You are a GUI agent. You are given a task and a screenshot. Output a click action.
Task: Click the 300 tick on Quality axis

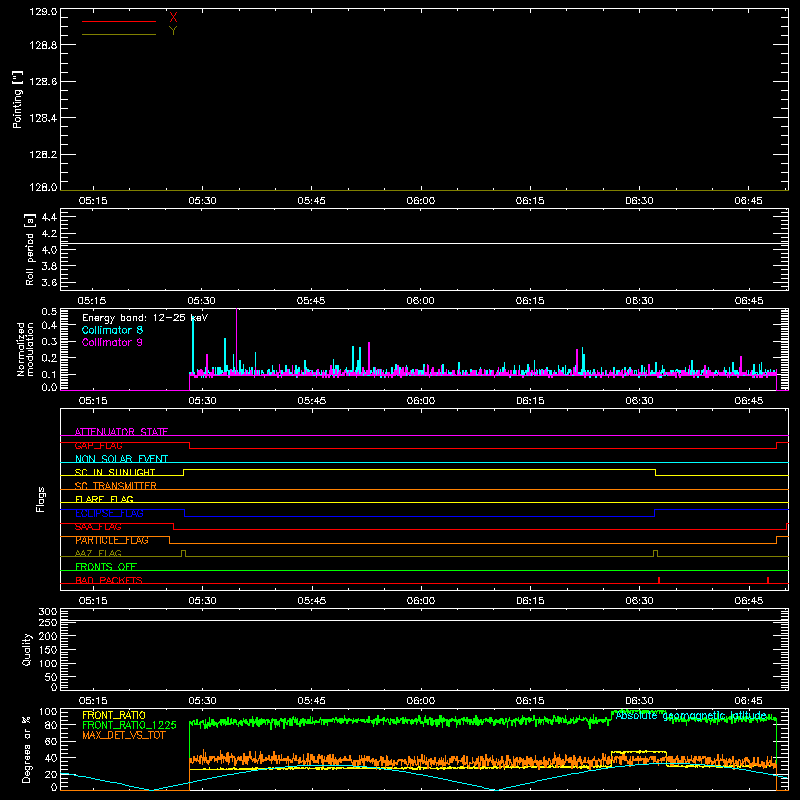pos(48,612)
